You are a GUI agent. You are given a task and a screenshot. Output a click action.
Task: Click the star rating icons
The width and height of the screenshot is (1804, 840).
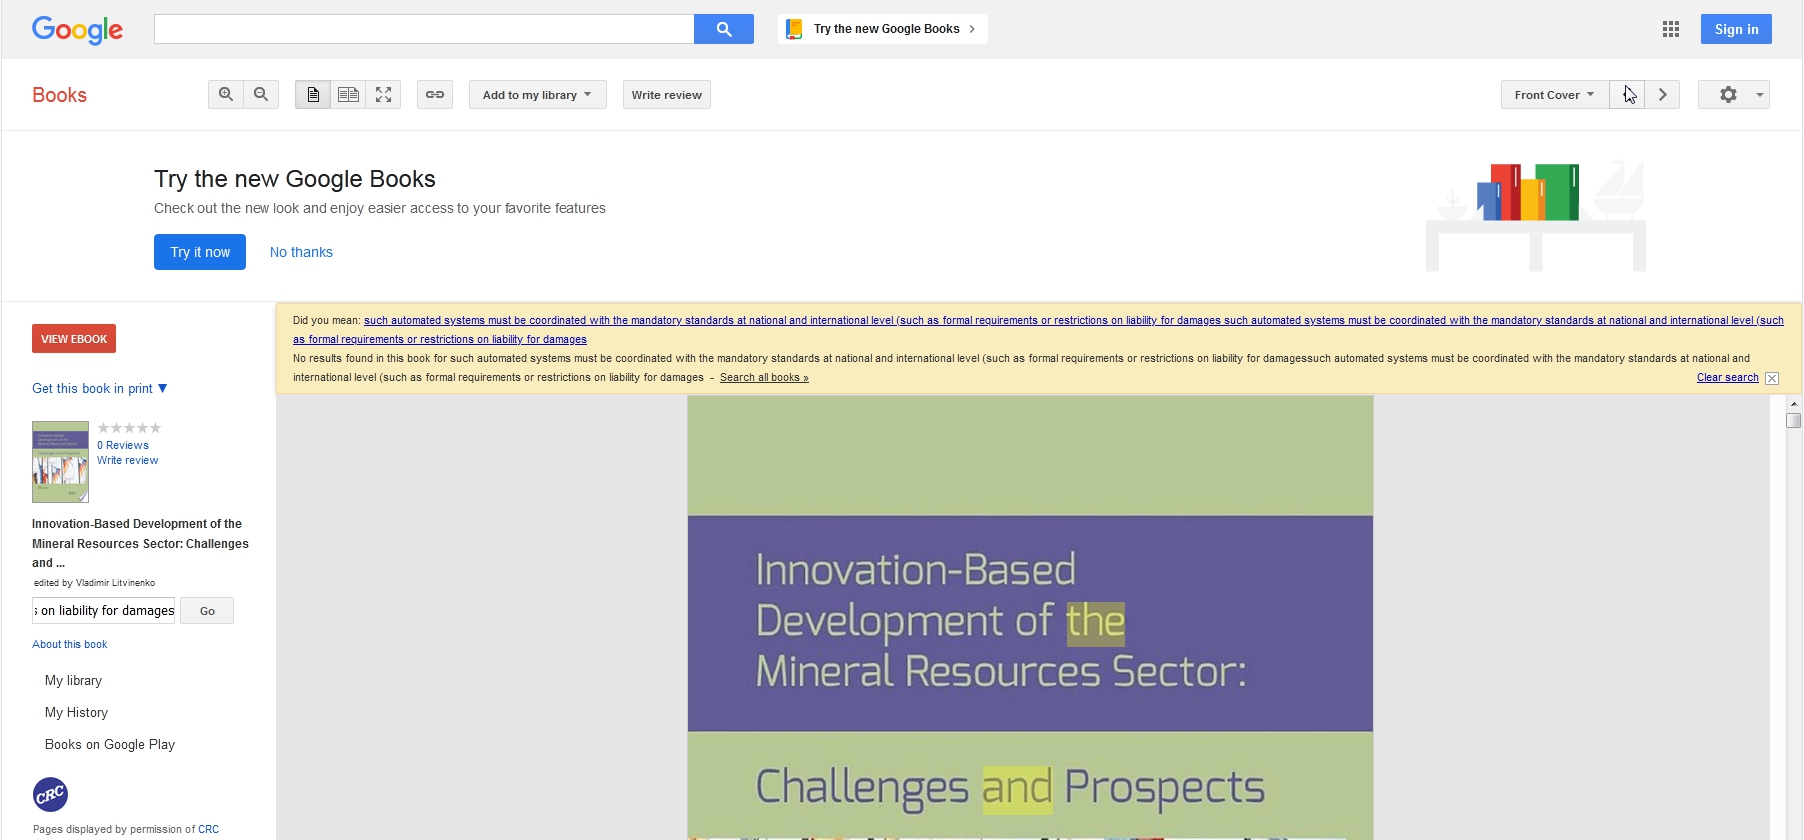click(x=129, y=428)
